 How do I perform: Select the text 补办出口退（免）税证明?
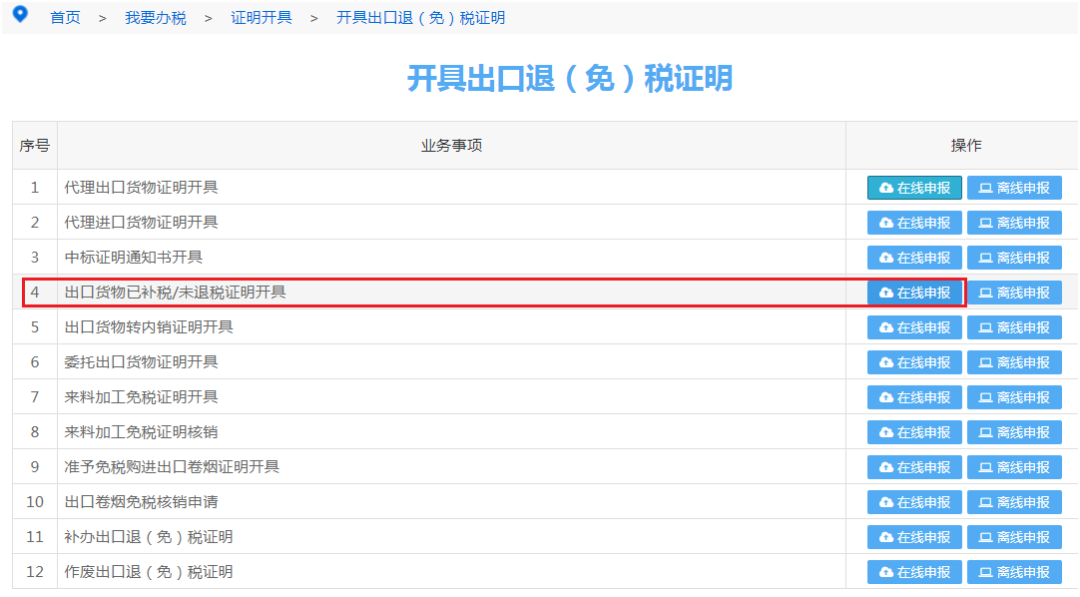[x=149, y=537]
